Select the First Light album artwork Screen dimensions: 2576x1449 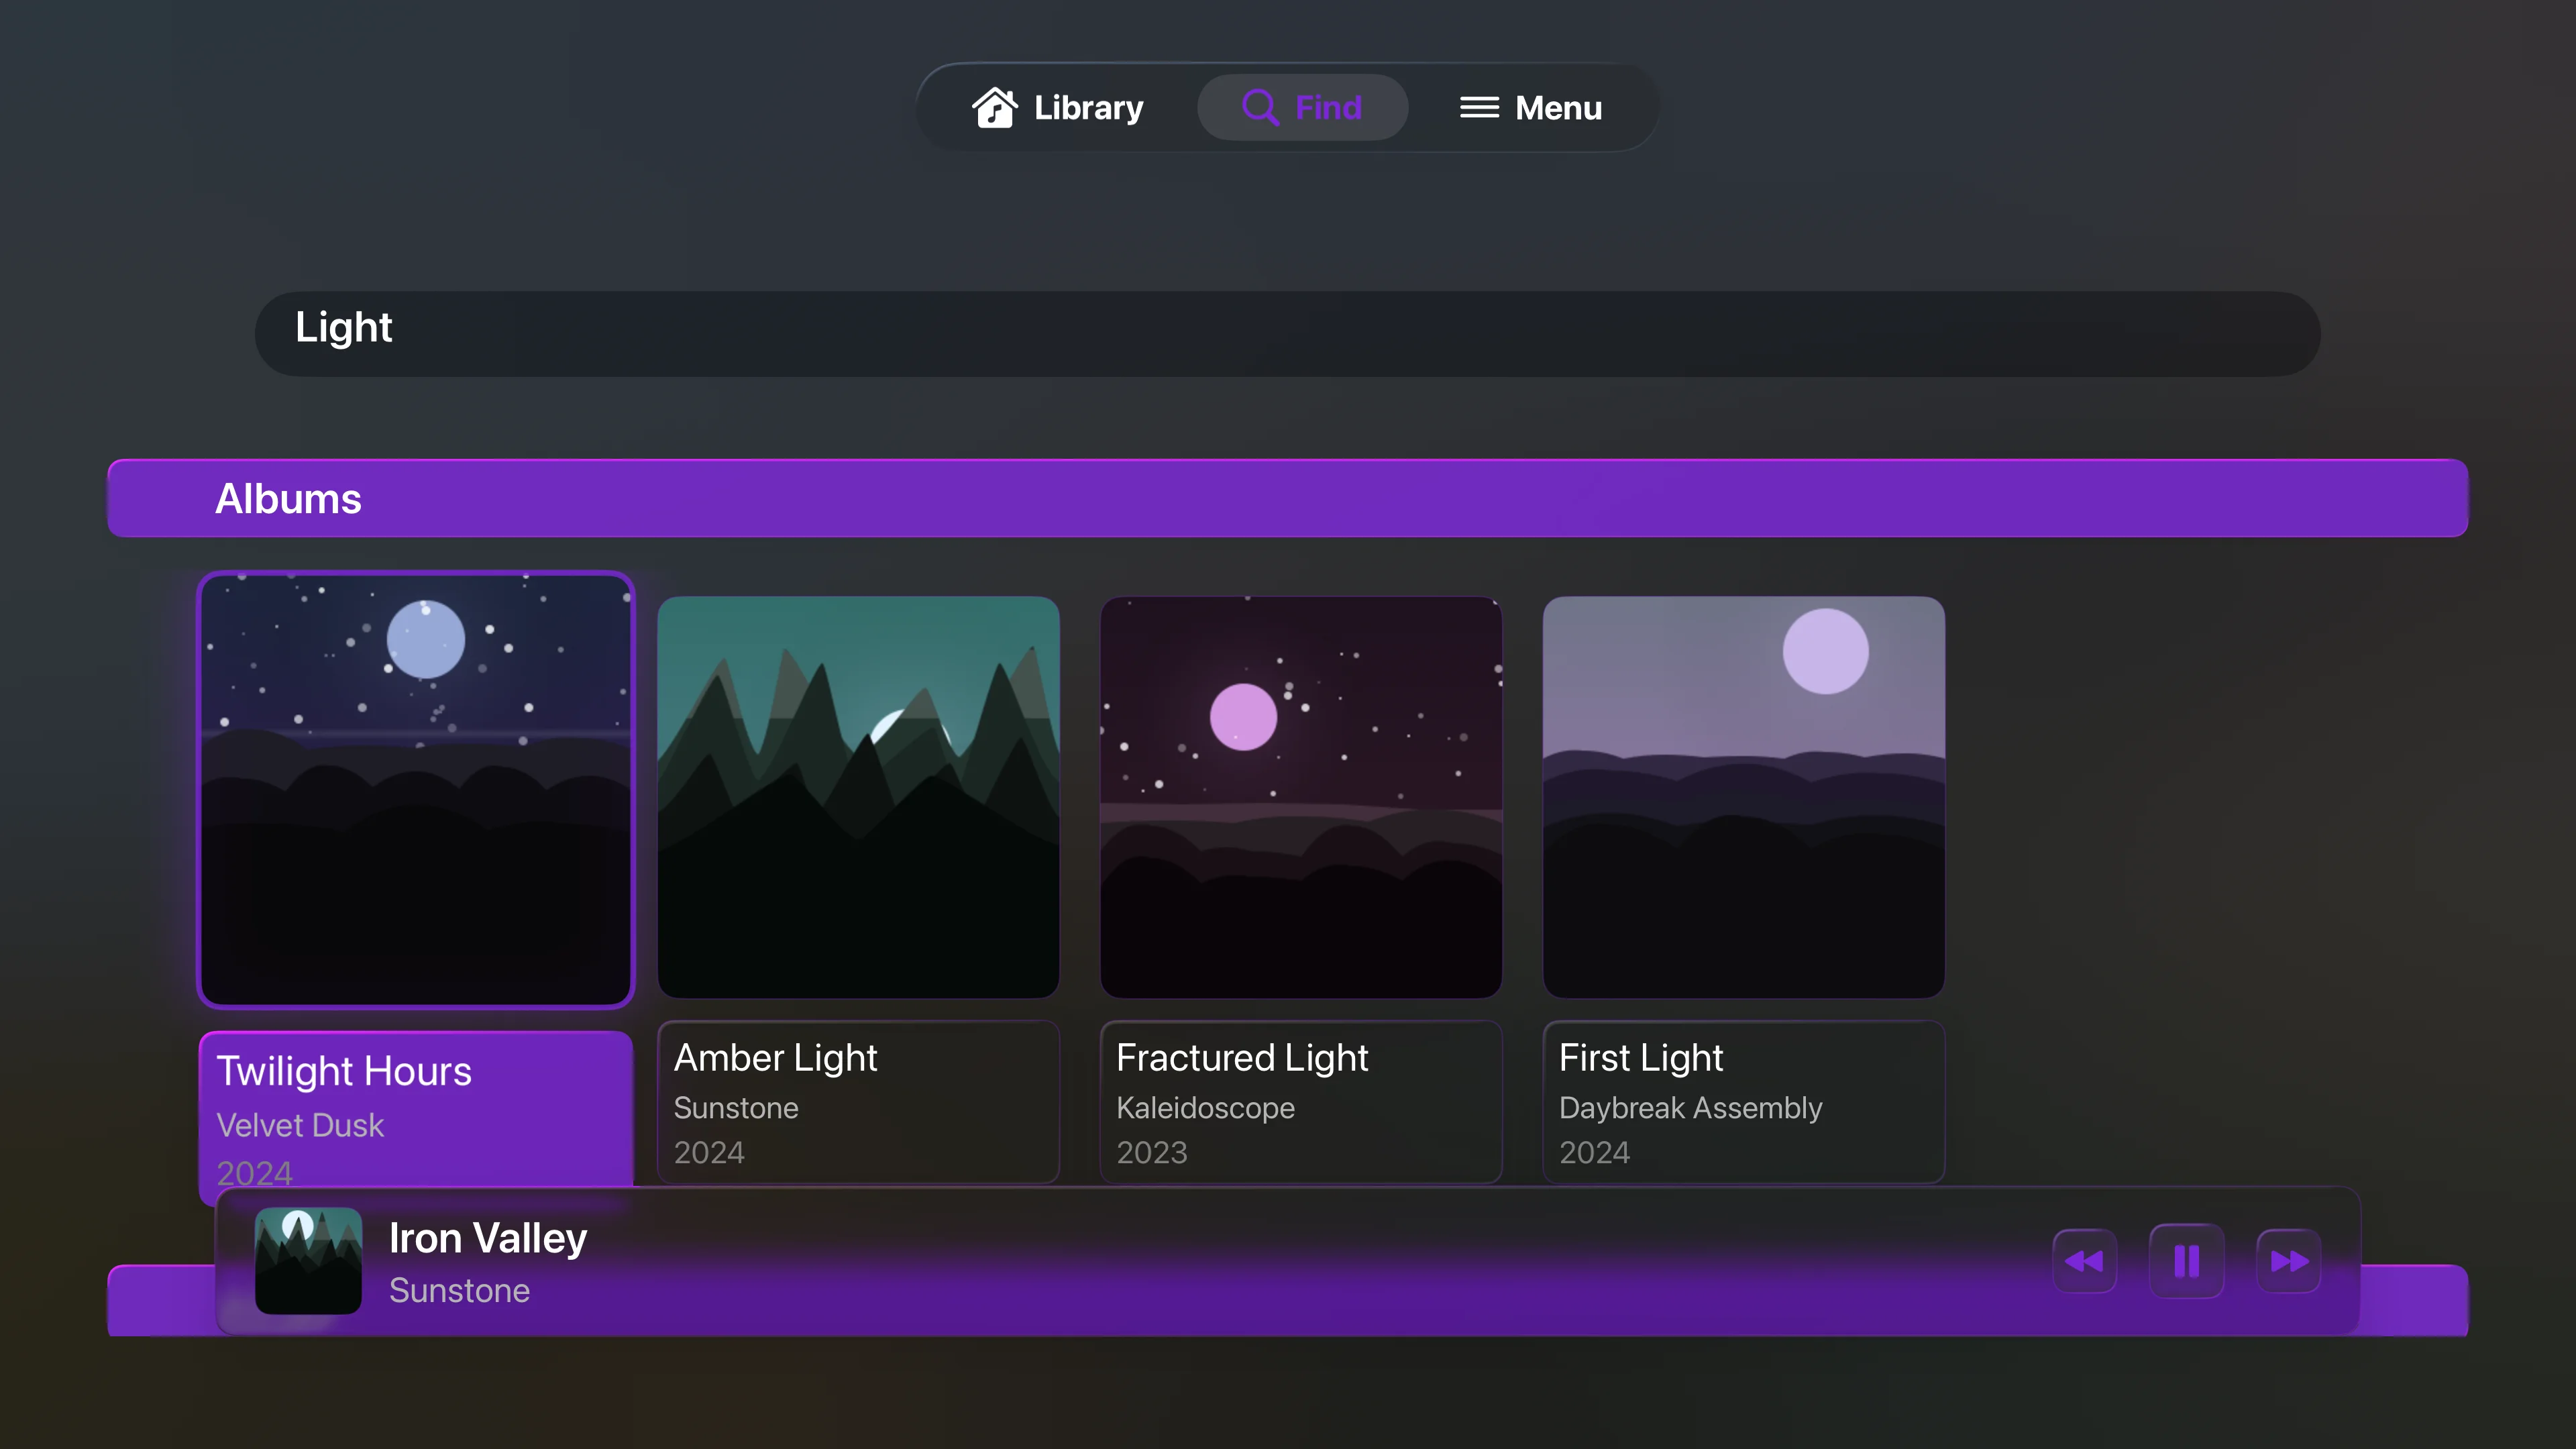(1743, 797)
